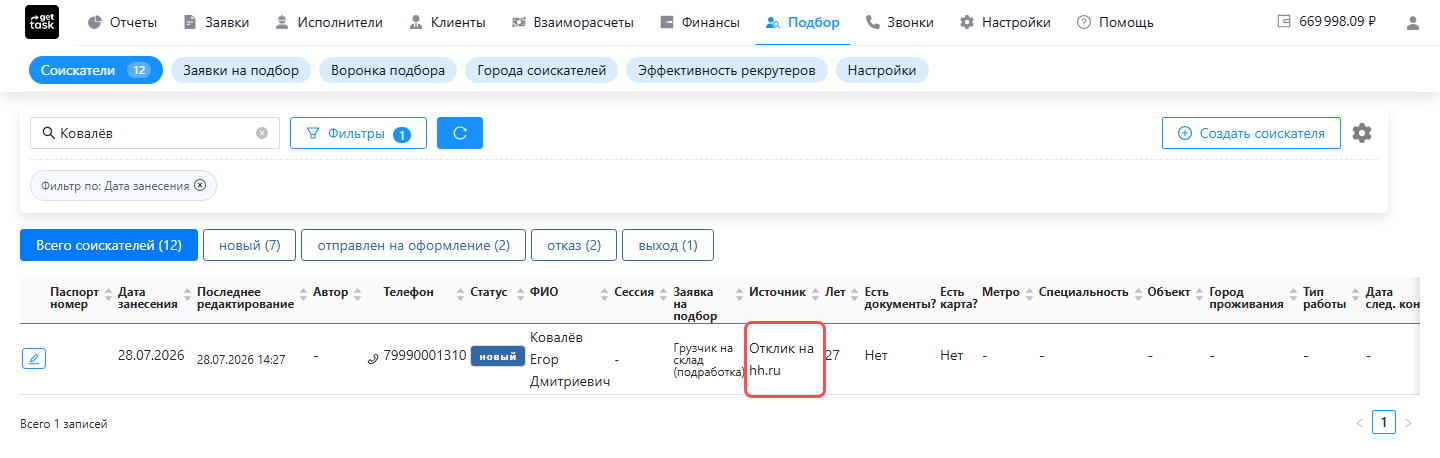Click Грузчик на склад (подработка) cell

[x=709, y=359]
